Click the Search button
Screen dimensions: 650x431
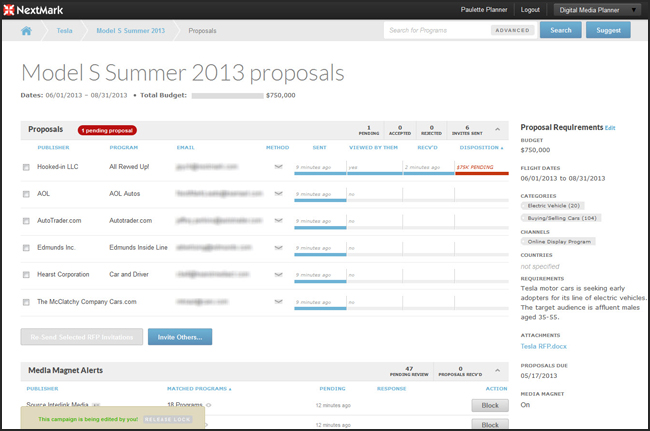(x=560, y=30)
